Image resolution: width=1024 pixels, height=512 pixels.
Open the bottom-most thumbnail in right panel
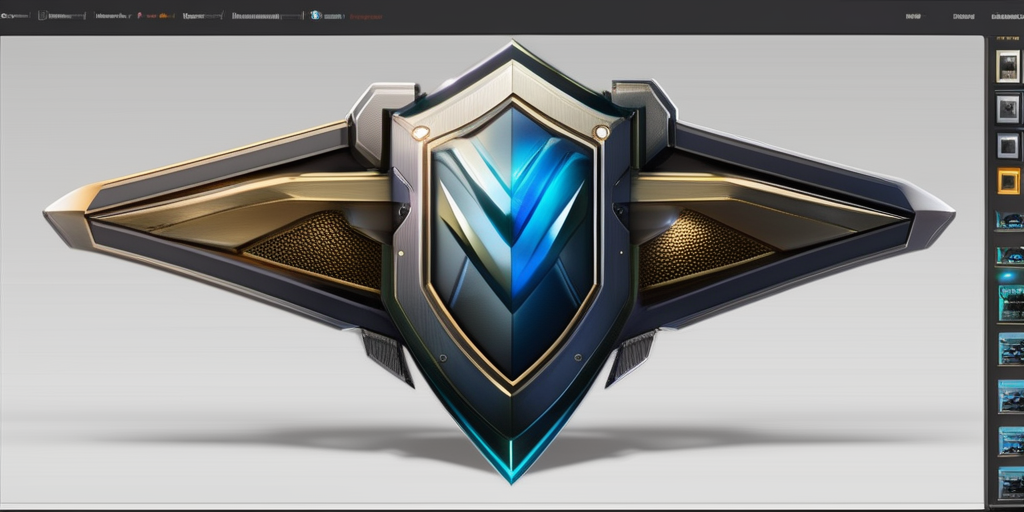(x=1010, y=483)
